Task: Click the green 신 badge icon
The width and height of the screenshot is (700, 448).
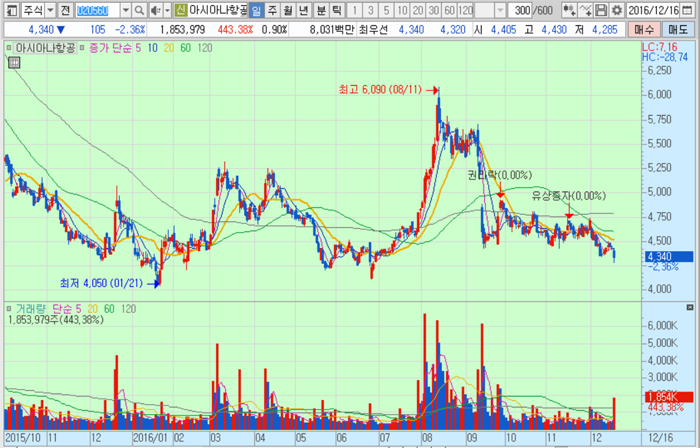Action: pyautogui.click(x=180, y=10)
